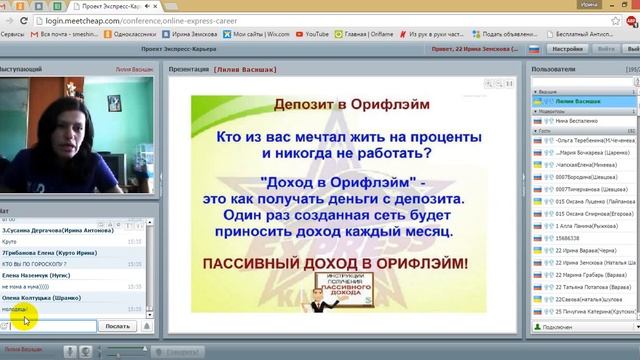The image size is (640, 360).
Task: Zoom in on the presentation slide
Action: click(x=489, y=84)
